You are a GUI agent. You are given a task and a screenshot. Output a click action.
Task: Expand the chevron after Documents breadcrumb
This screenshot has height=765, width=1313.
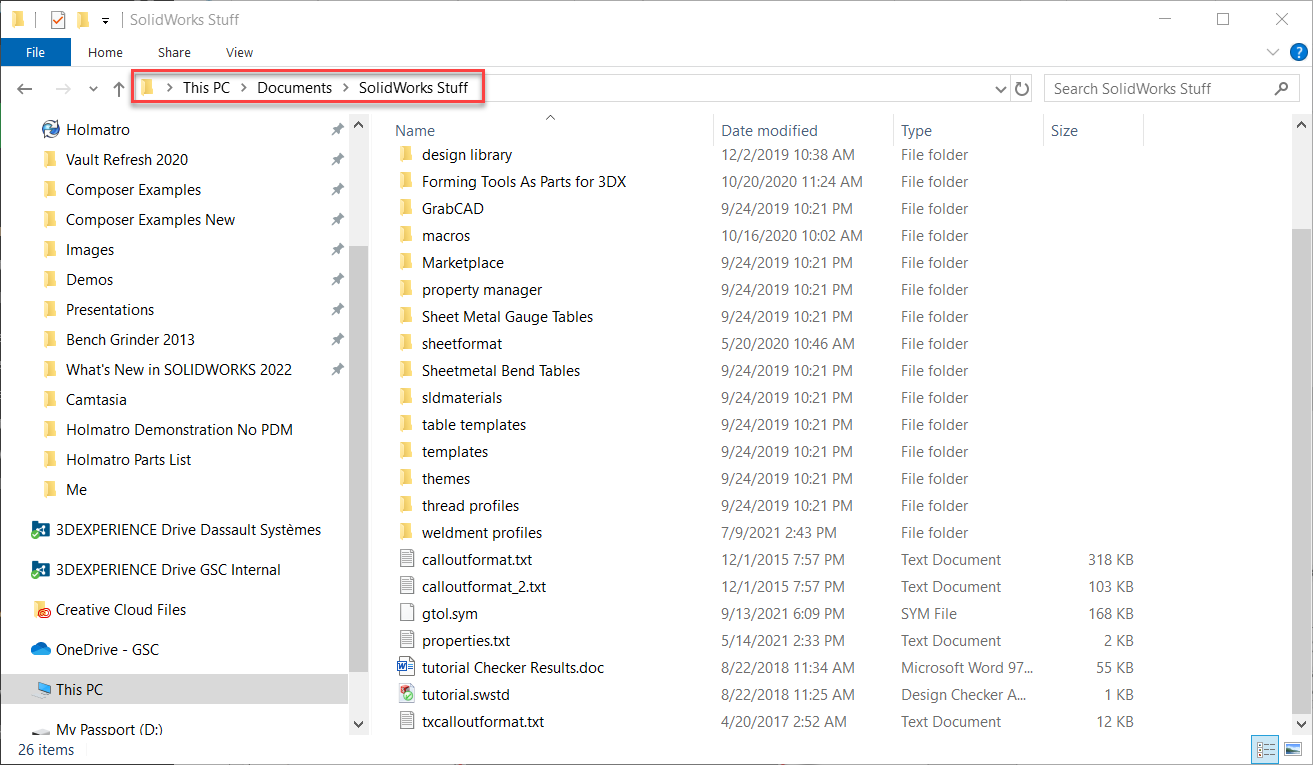(x=345, y=88)
